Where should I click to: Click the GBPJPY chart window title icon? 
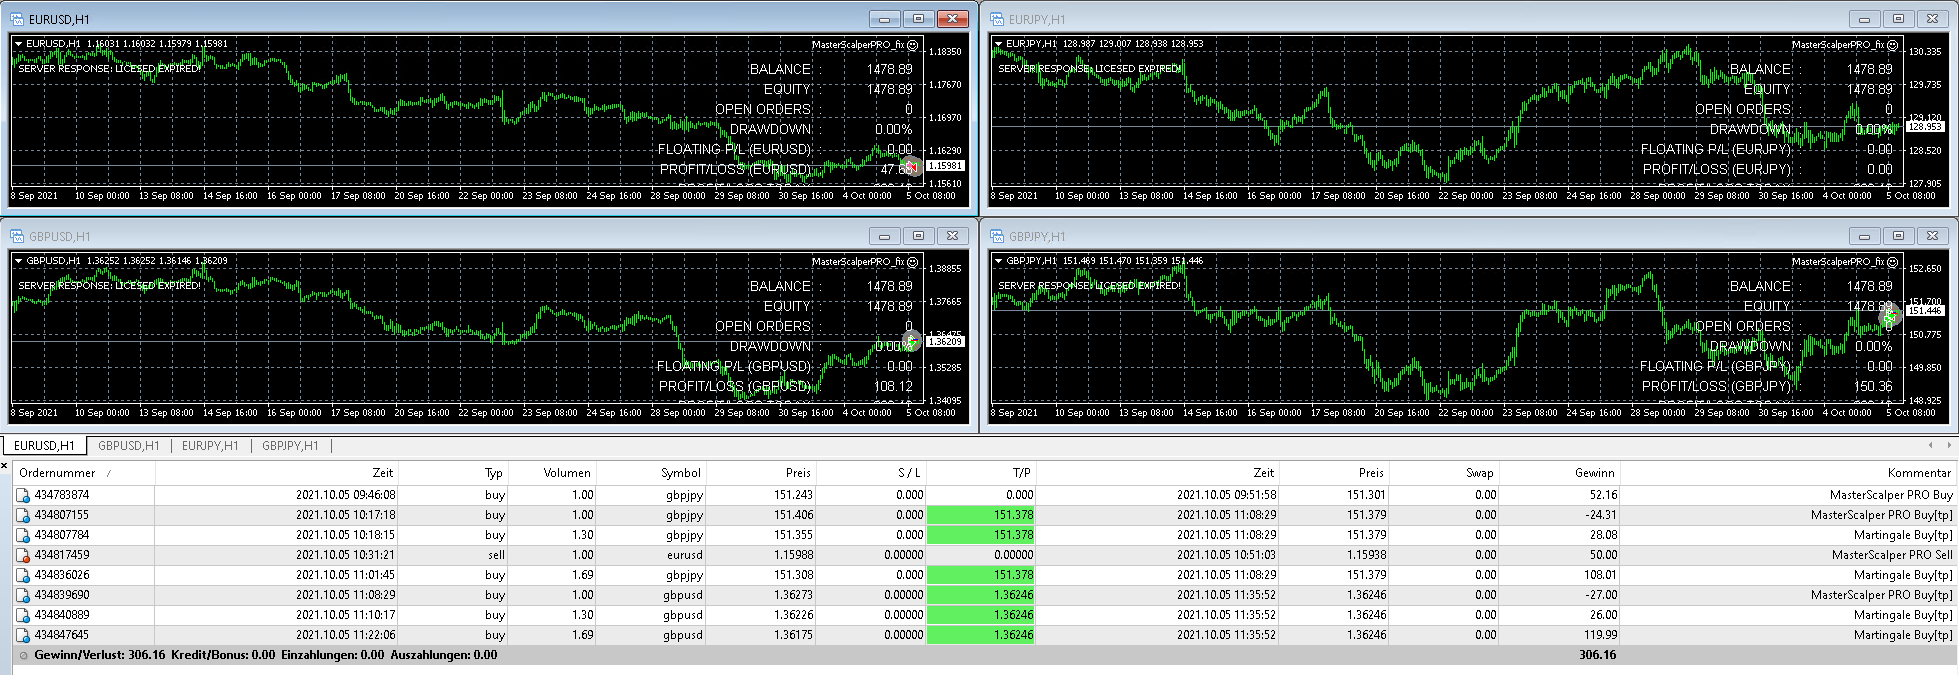[x=997, y=236]
